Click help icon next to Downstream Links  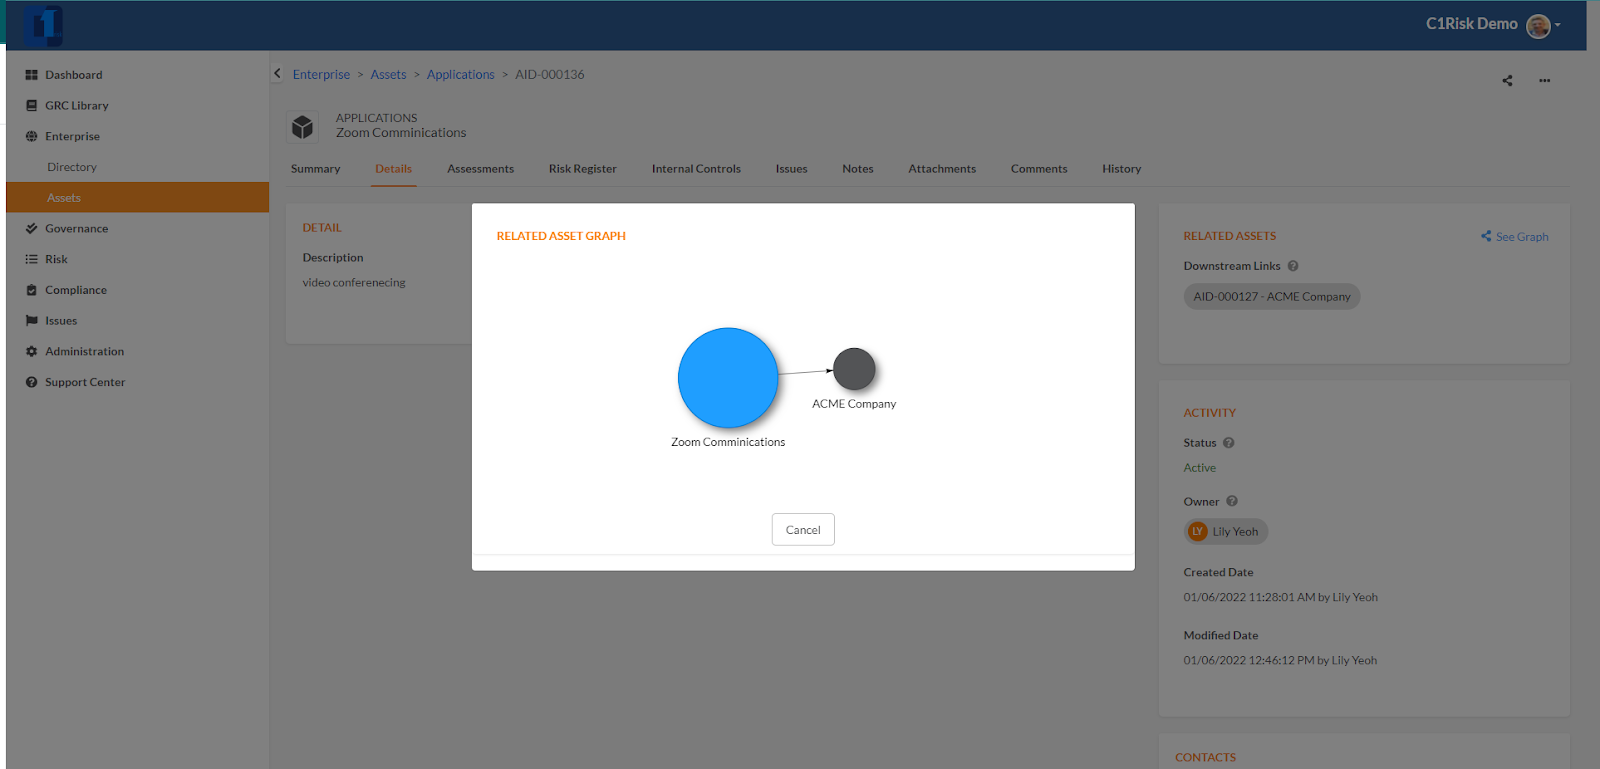tap(1293, 266)
